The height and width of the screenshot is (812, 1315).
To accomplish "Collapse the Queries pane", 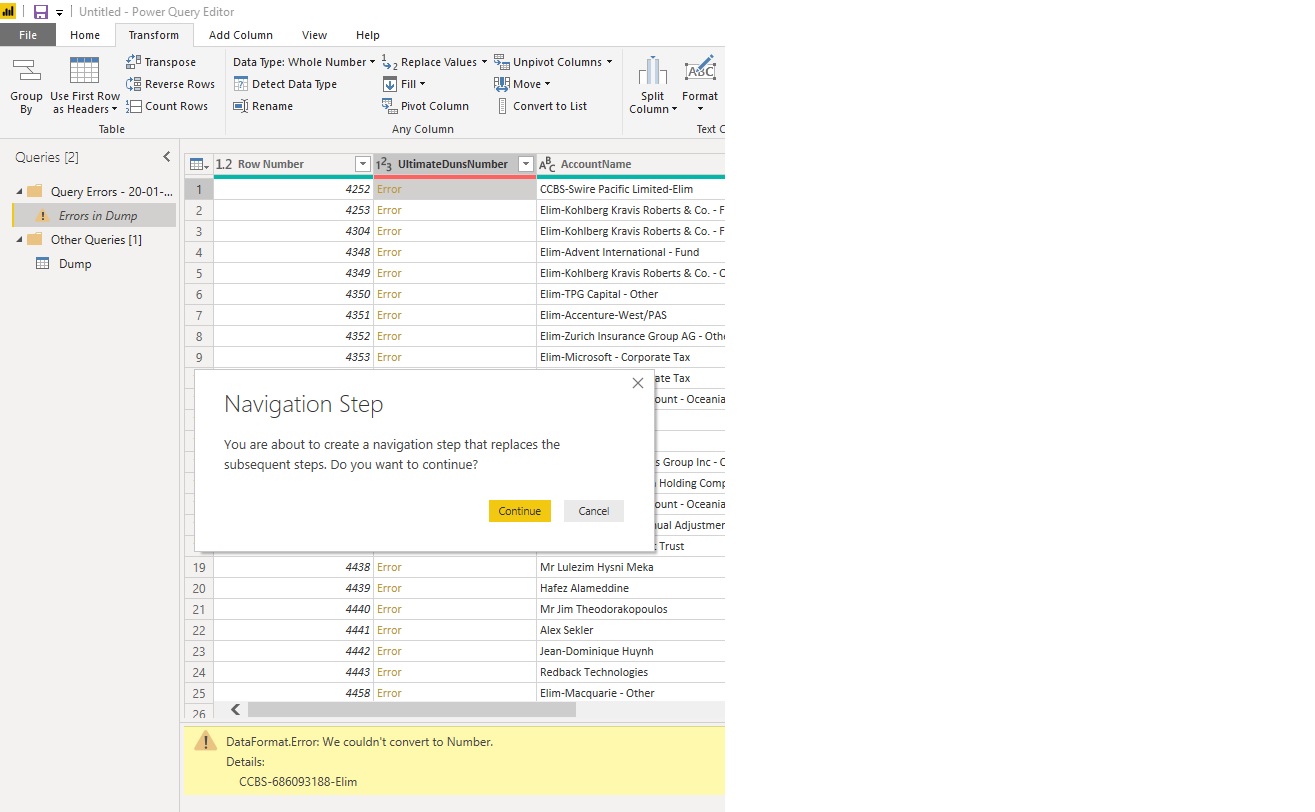I will tap(167, 157).
